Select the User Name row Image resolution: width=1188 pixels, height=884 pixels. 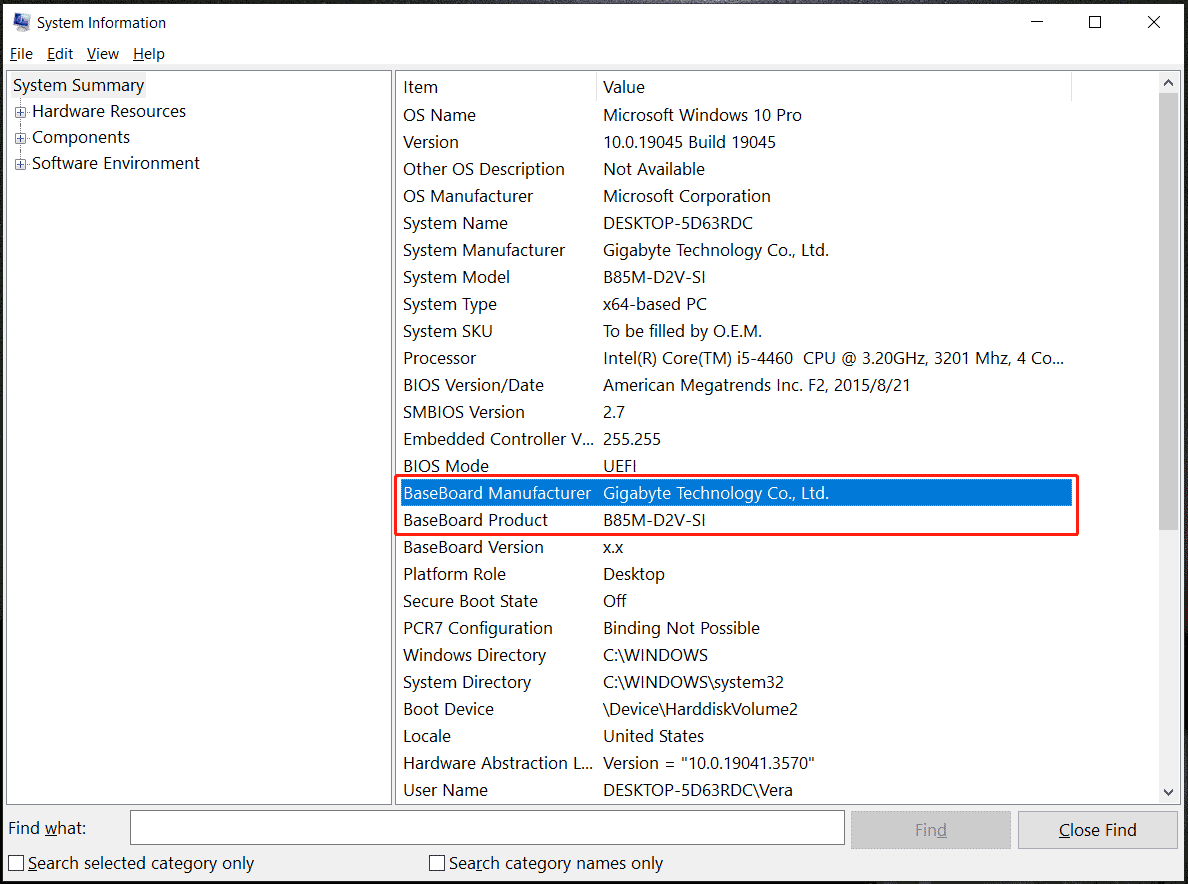click(x=736, y=790)
